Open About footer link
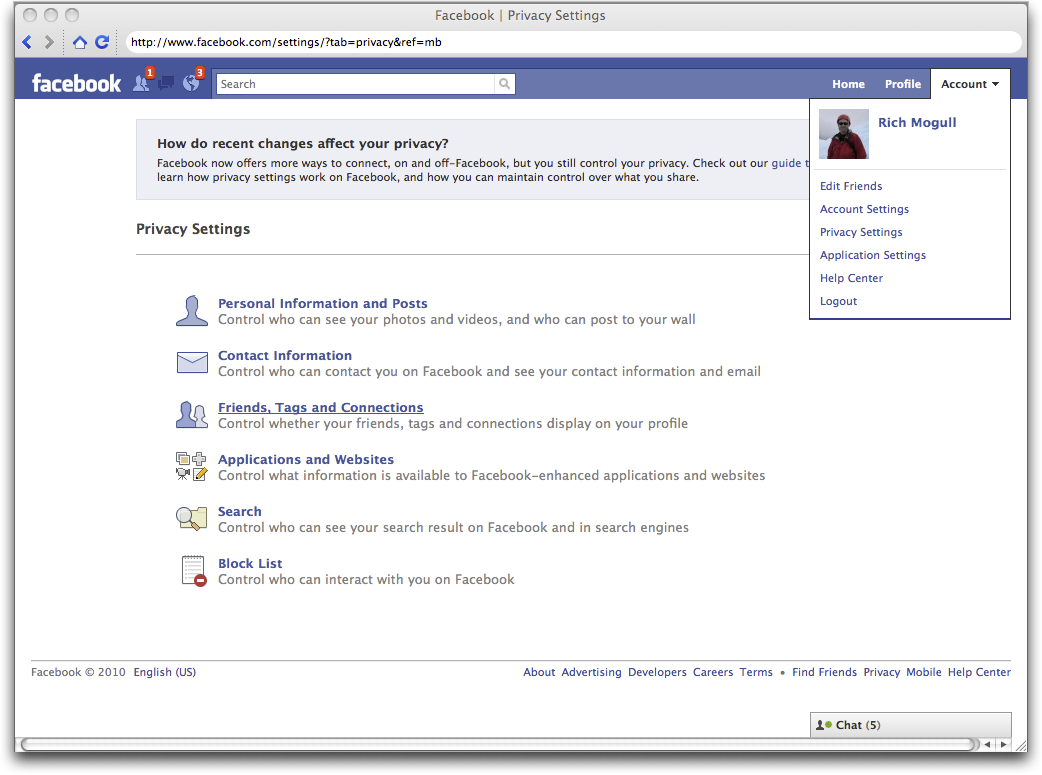The height and width of the screenshot is (775, 1042). click(539, 673)
